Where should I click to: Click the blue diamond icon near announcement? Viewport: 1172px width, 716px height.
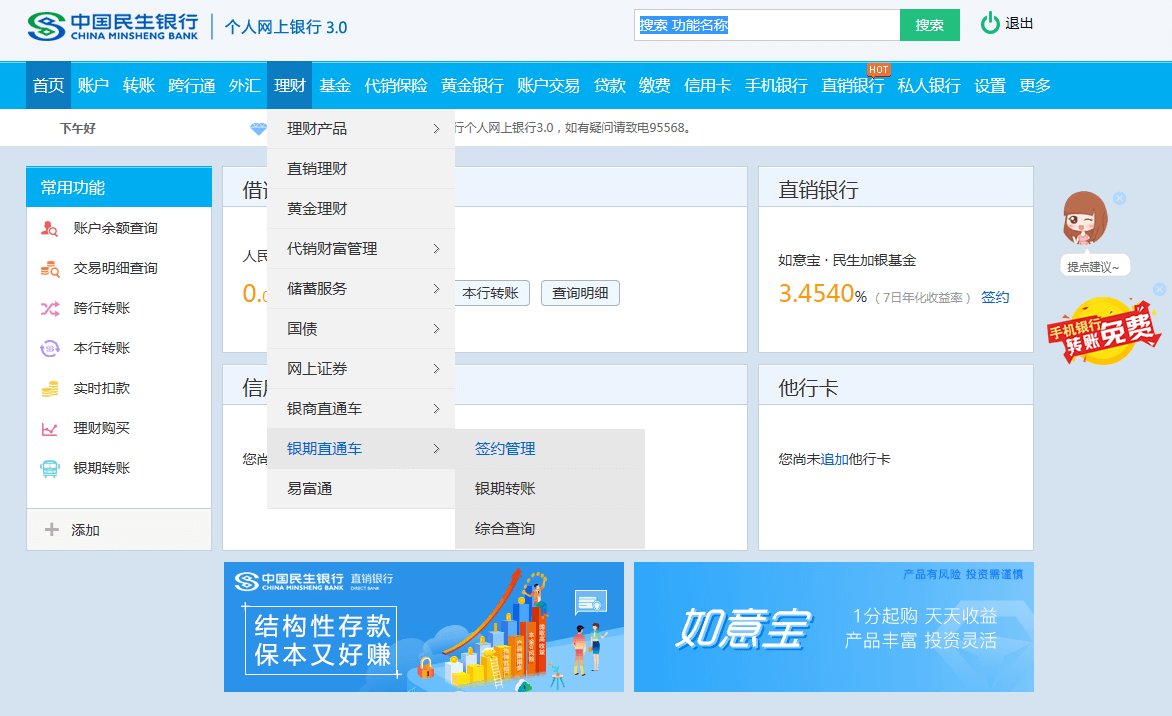click(x=258, y=129)
